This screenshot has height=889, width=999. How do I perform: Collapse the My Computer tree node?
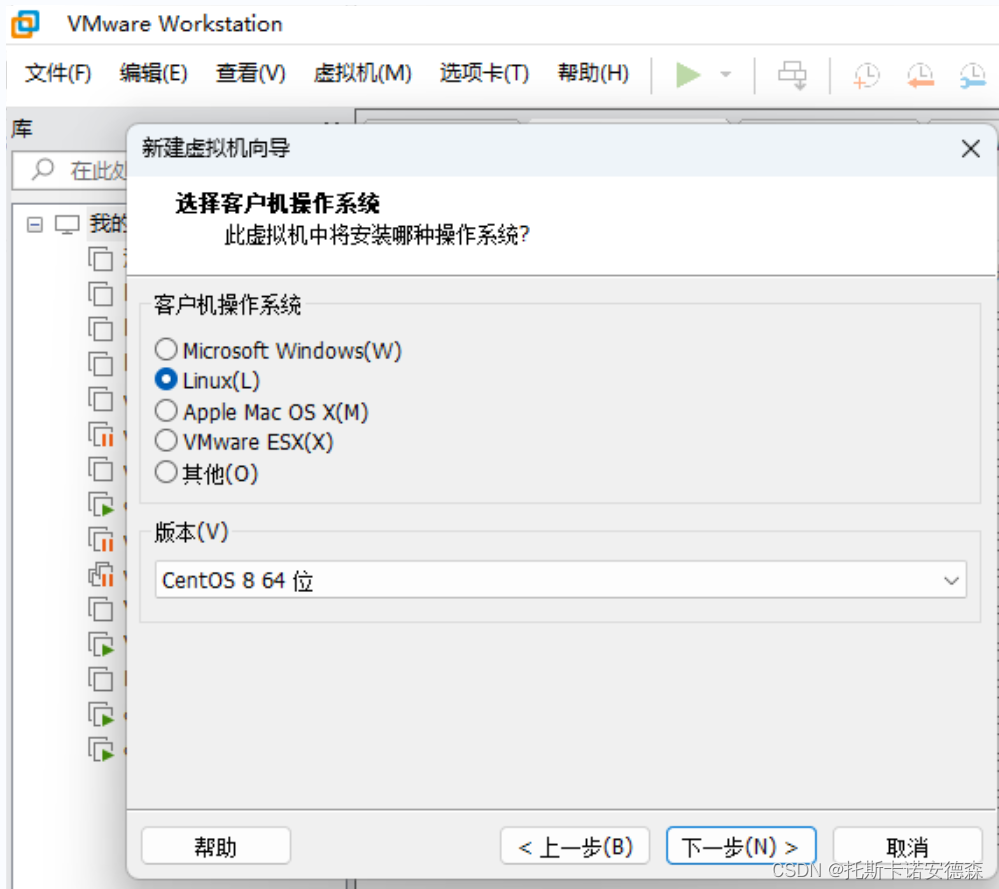point(35,224)
